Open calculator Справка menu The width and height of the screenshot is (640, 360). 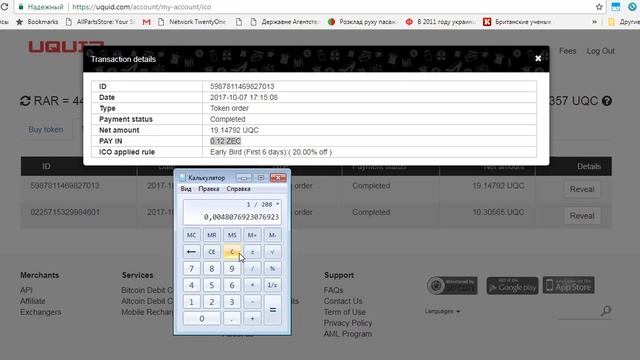pyautogui.click(x=238, y=189)
